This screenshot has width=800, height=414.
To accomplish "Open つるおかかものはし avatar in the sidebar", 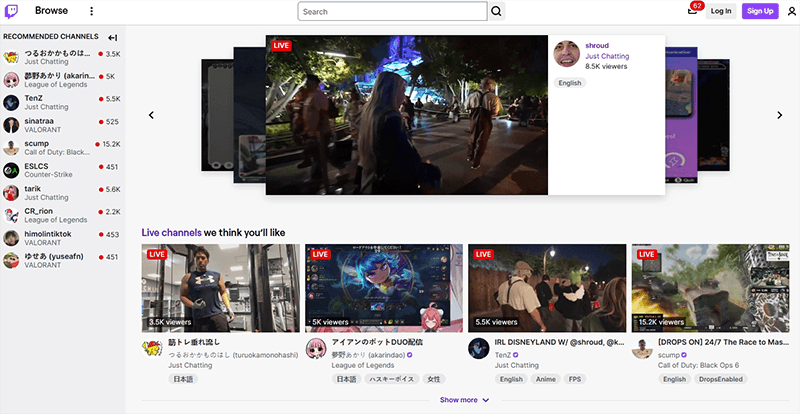I will tap(11, 57).
